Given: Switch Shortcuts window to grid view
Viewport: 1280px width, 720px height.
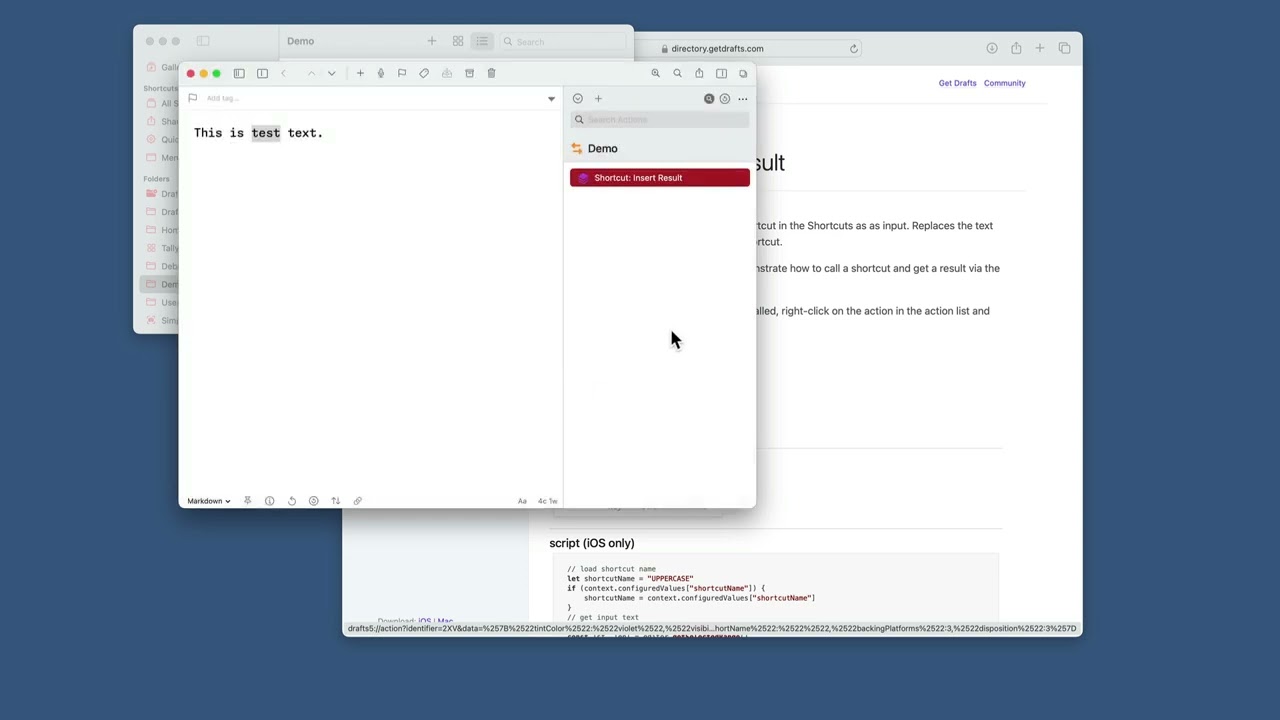Looking at the screenshot, I should pyautogui.click(x=458, y=41).
